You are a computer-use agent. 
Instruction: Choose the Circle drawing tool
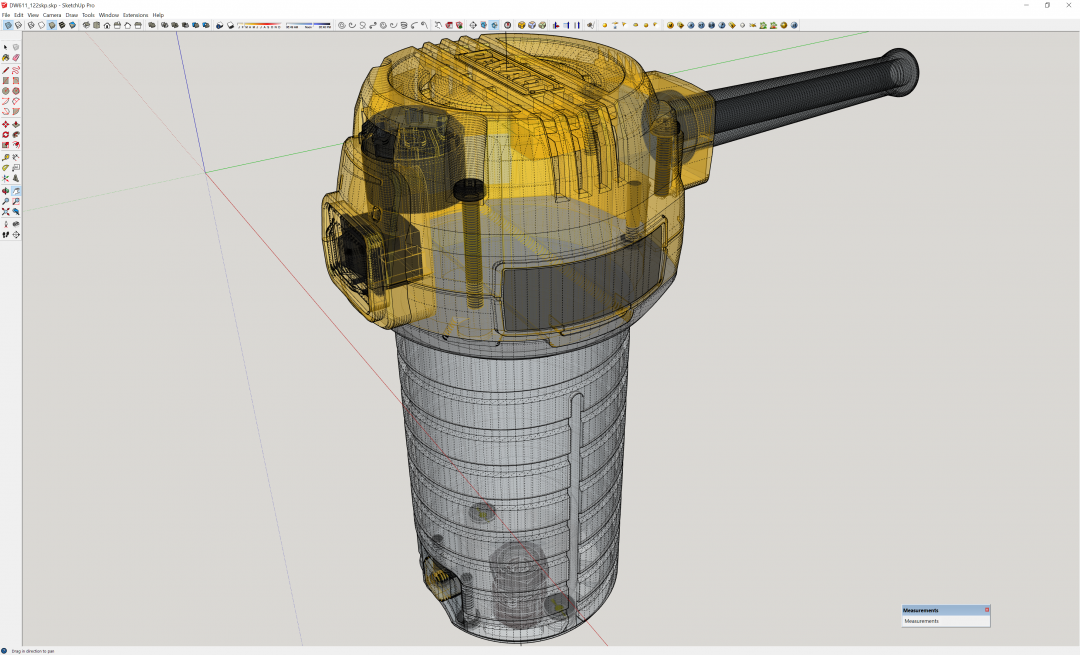tap(6, 91)
